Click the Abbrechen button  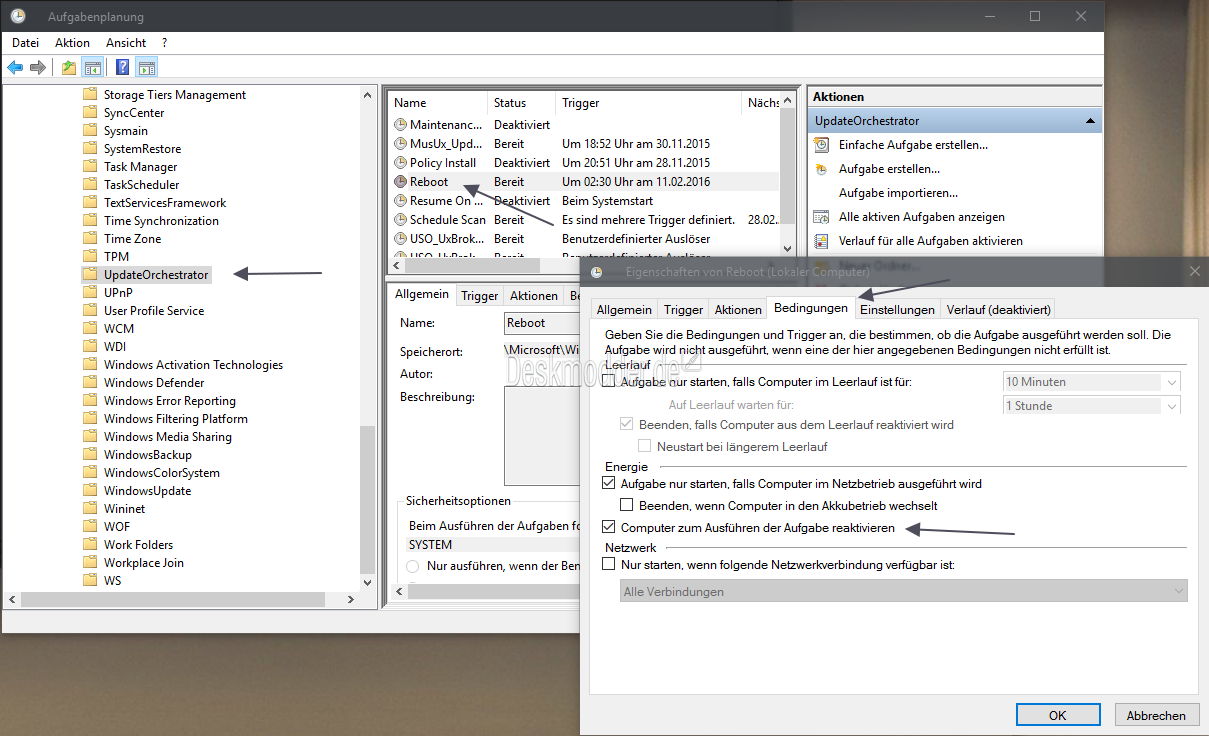(x=1156, y=715)
